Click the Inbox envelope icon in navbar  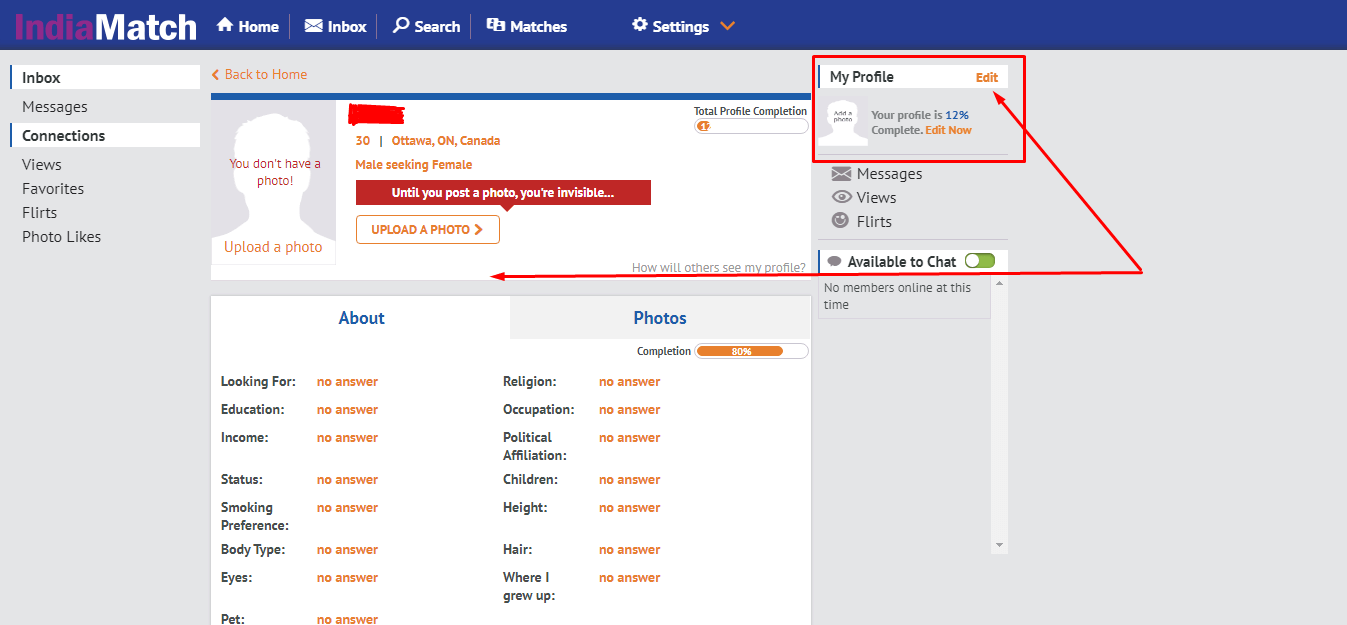(x=313, y=26)
